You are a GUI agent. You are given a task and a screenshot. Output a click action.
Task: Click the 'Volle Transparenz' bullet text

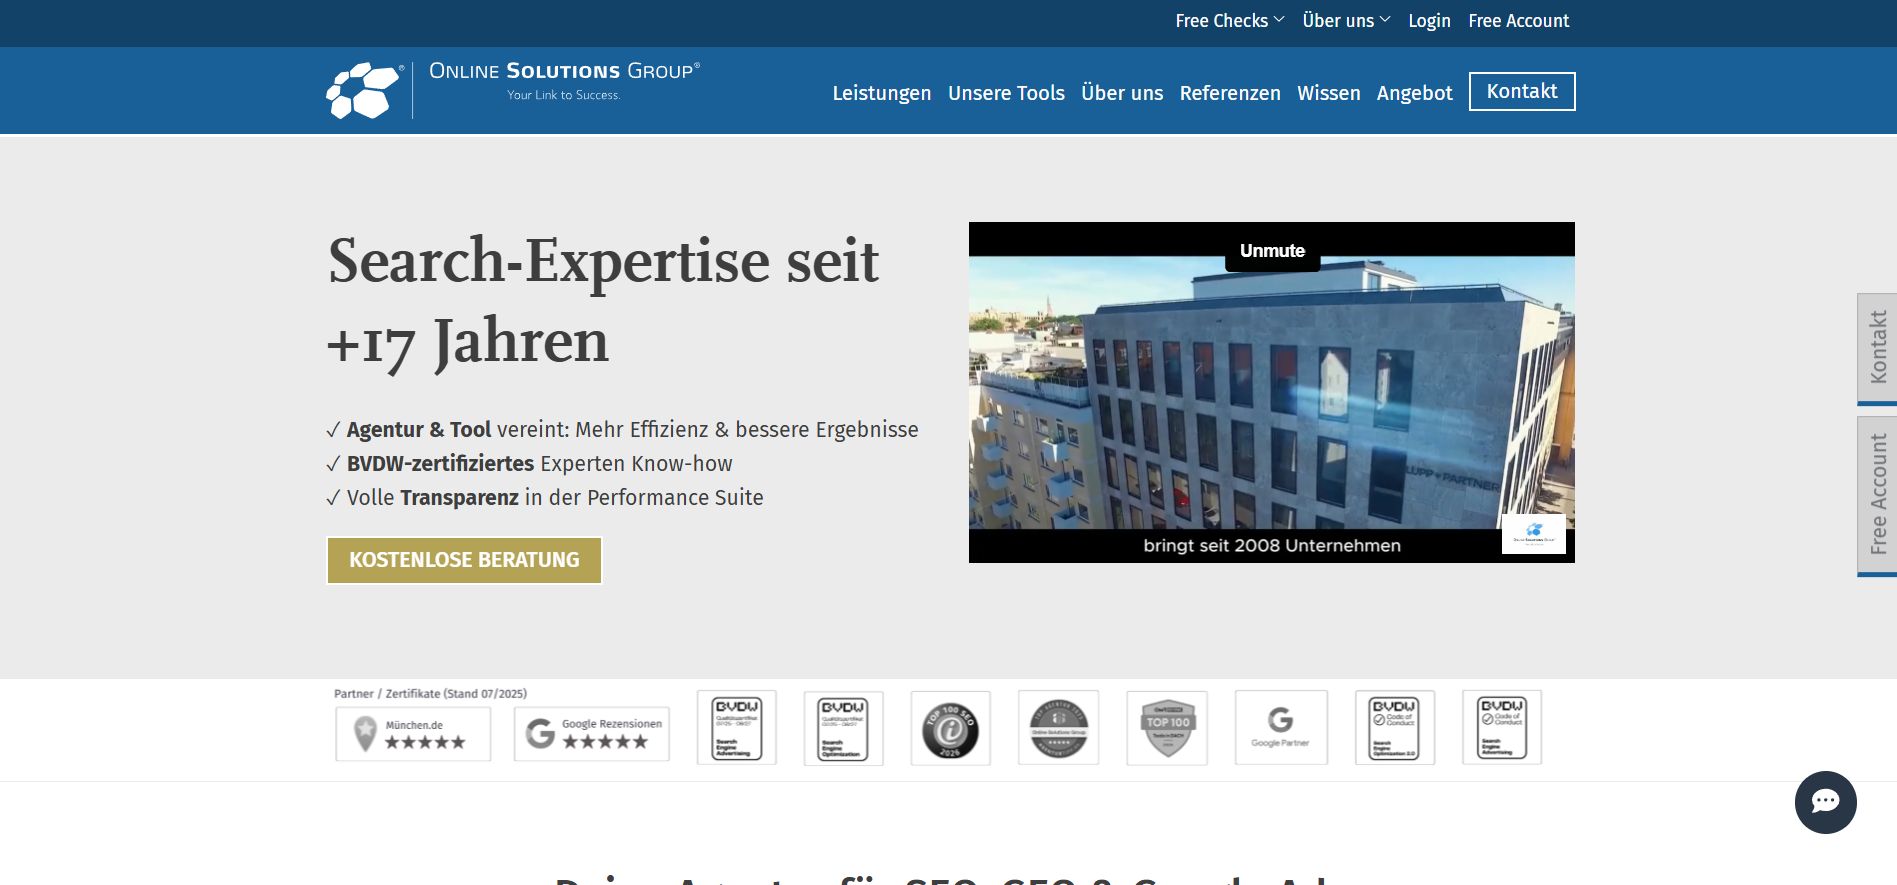coord(545,498)
